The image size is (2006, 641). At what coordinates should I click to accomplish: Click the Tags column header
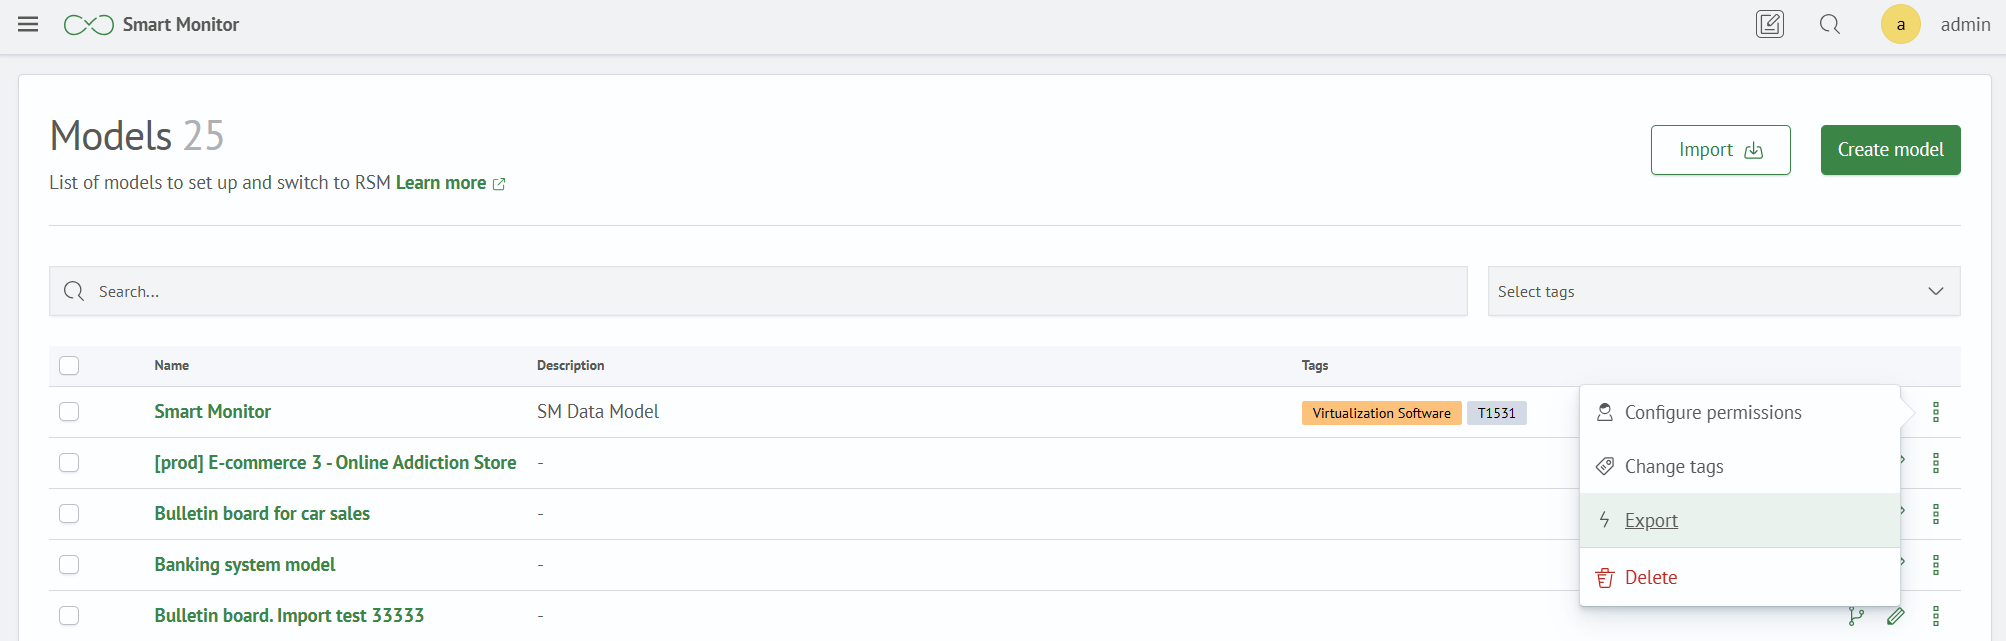(1315, 365)
